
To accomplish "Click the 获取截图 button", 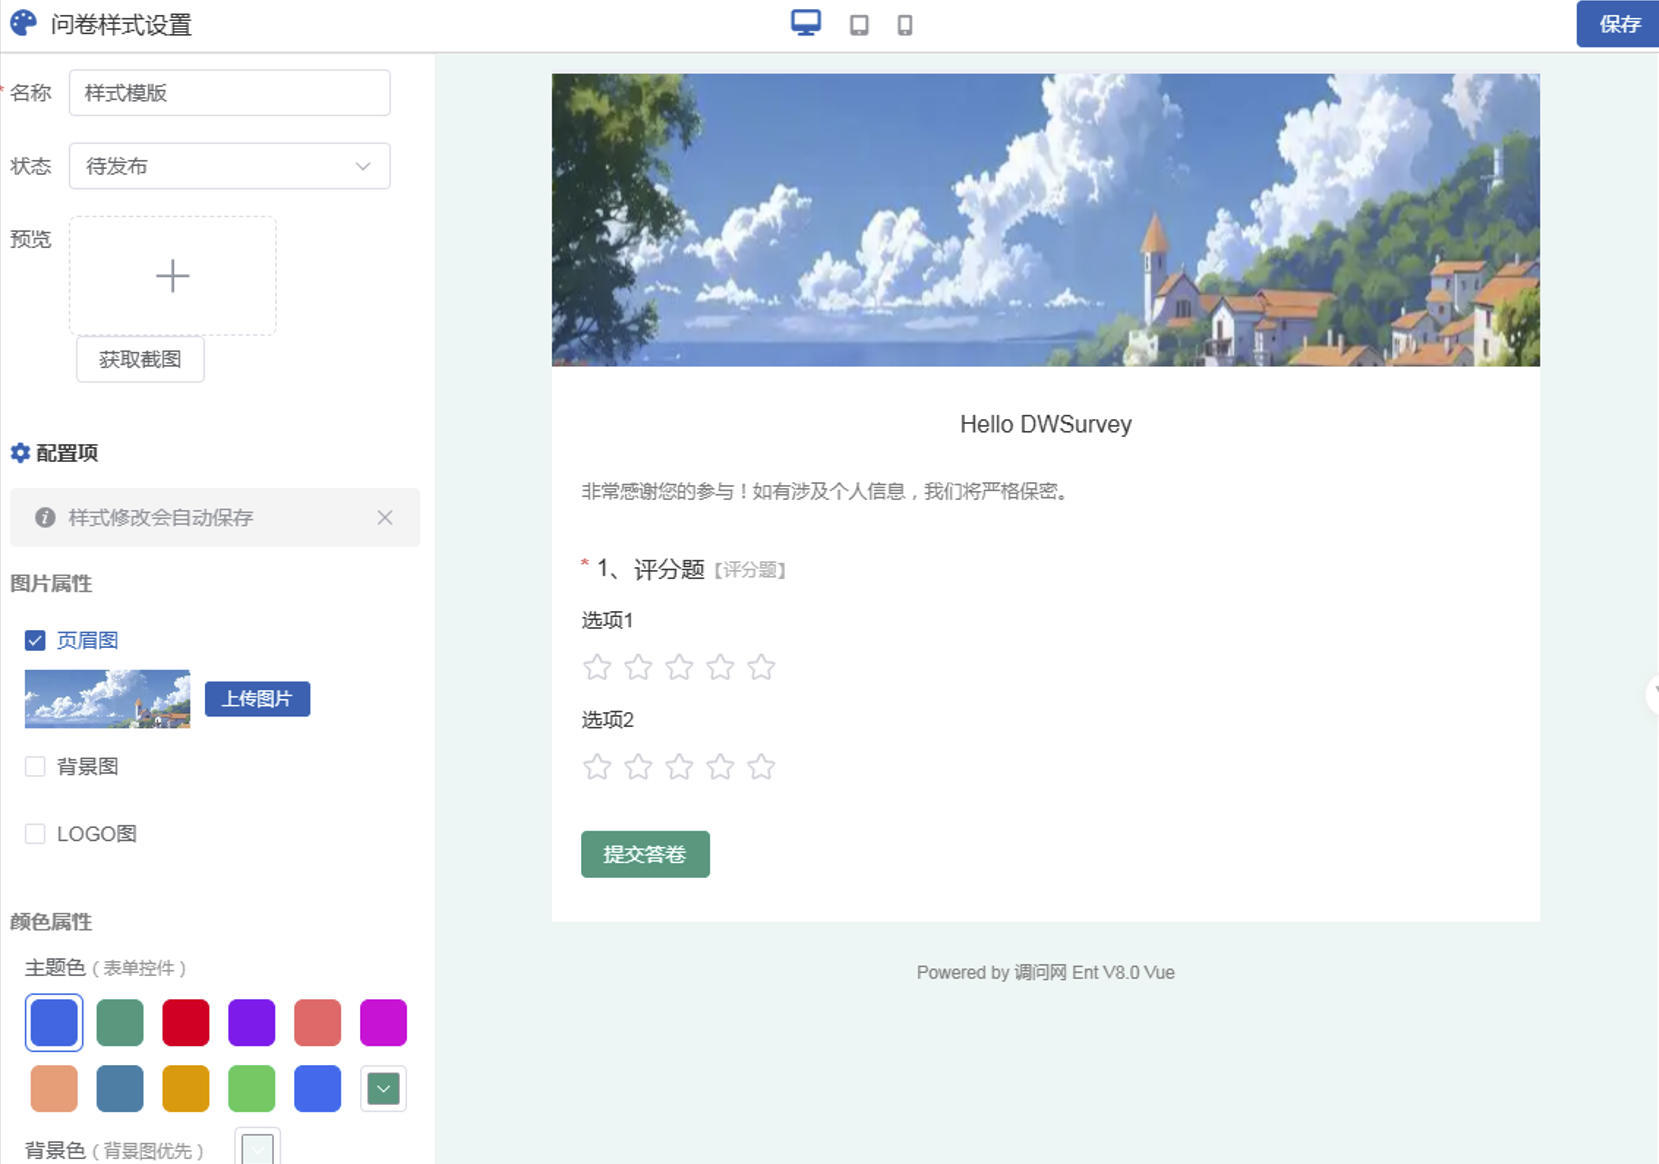I will (140, 359).
